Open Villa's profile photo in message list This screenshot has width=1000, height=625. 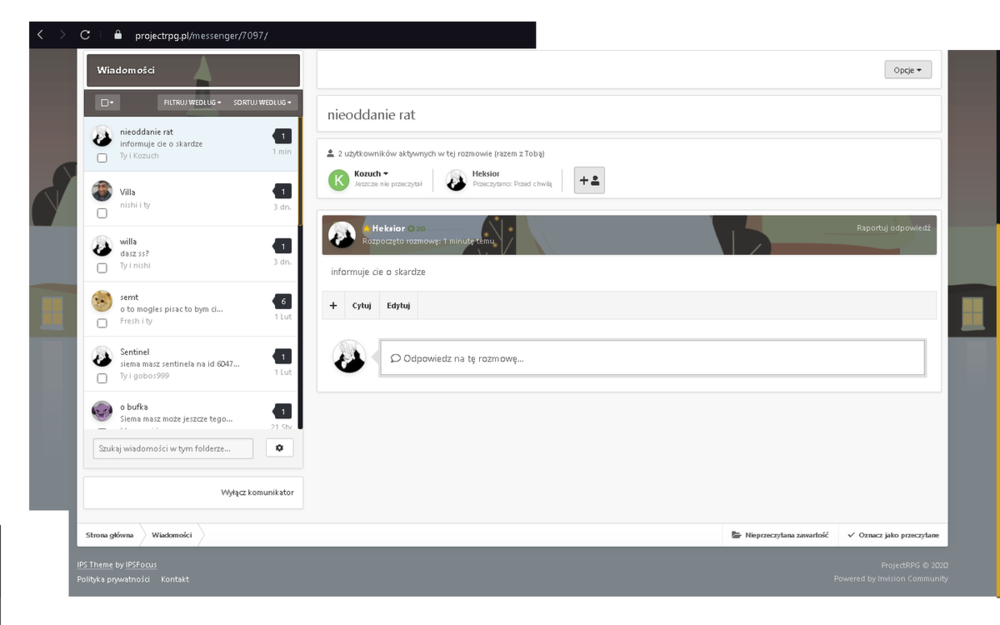pyautogui.click(x=102, y=191)
